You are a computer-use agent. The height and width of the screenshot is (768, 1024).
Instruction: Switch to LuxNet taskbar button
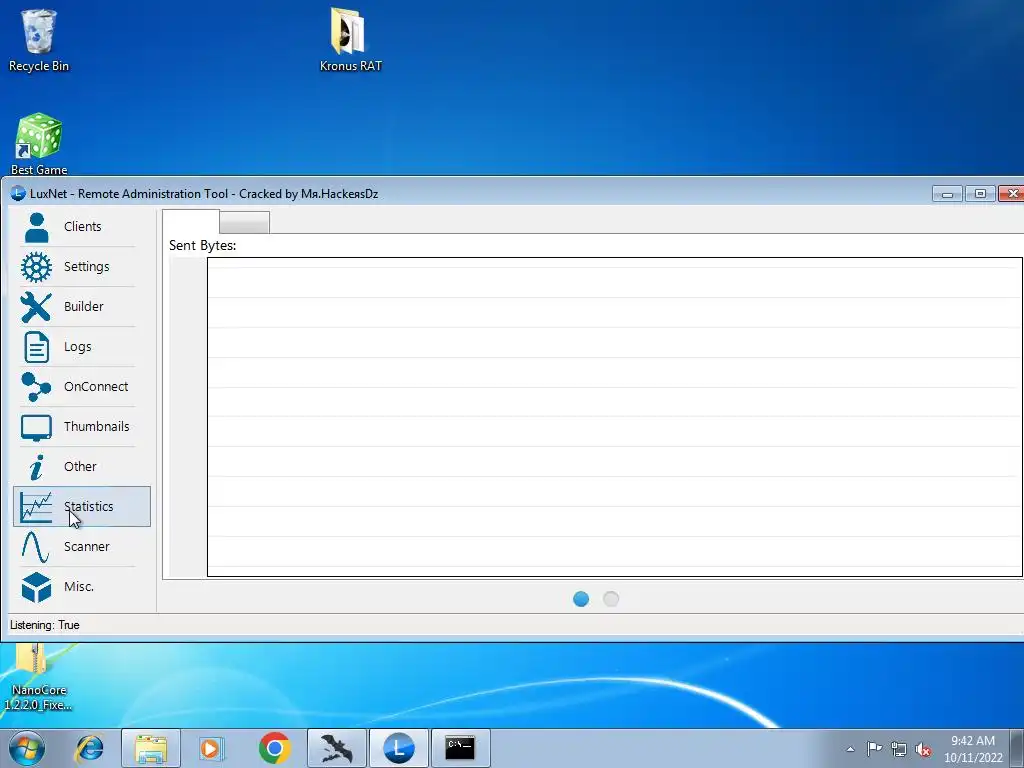(399, 748)
